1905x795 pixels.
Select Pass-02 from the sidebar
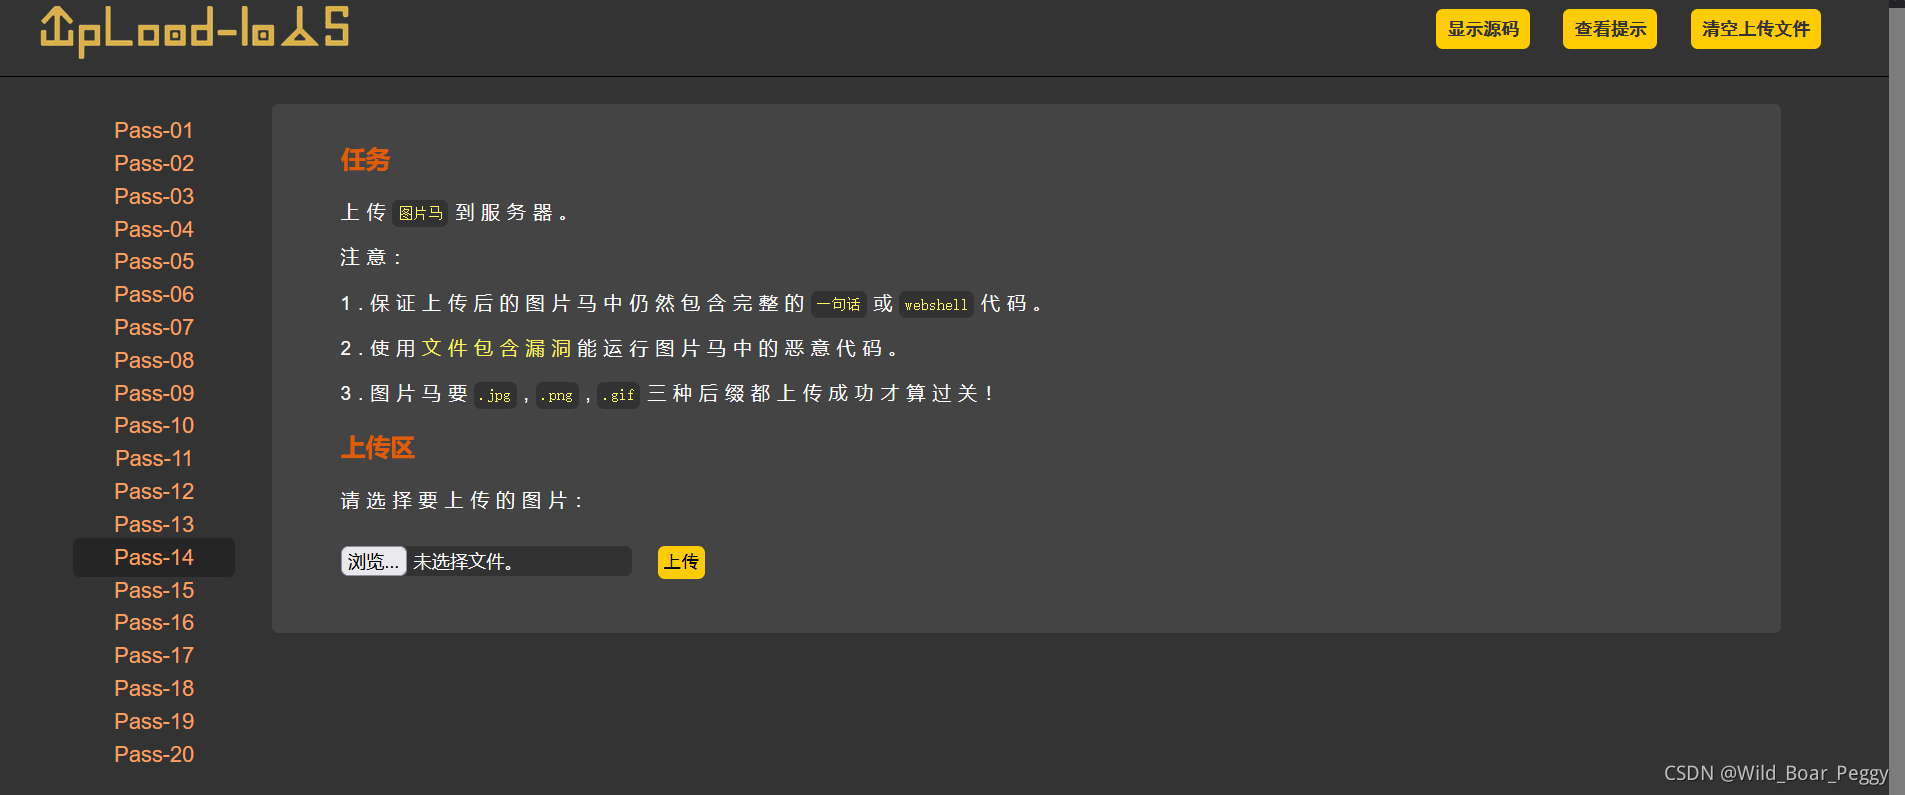(x=154, y=163)
